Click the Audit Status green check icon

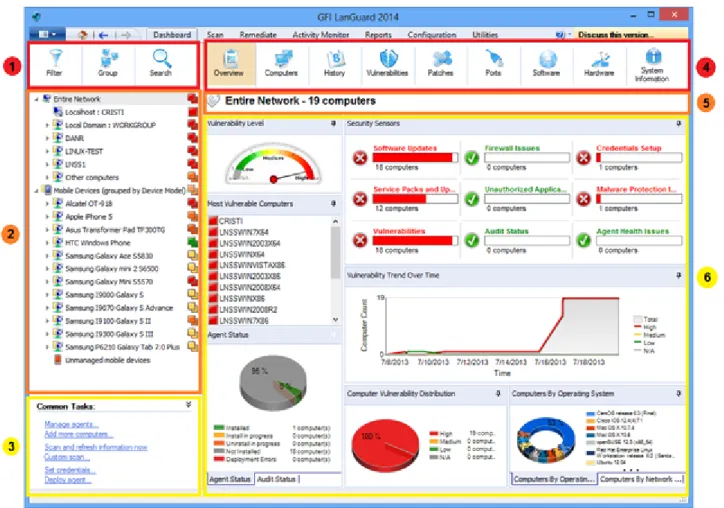(472, 241)
